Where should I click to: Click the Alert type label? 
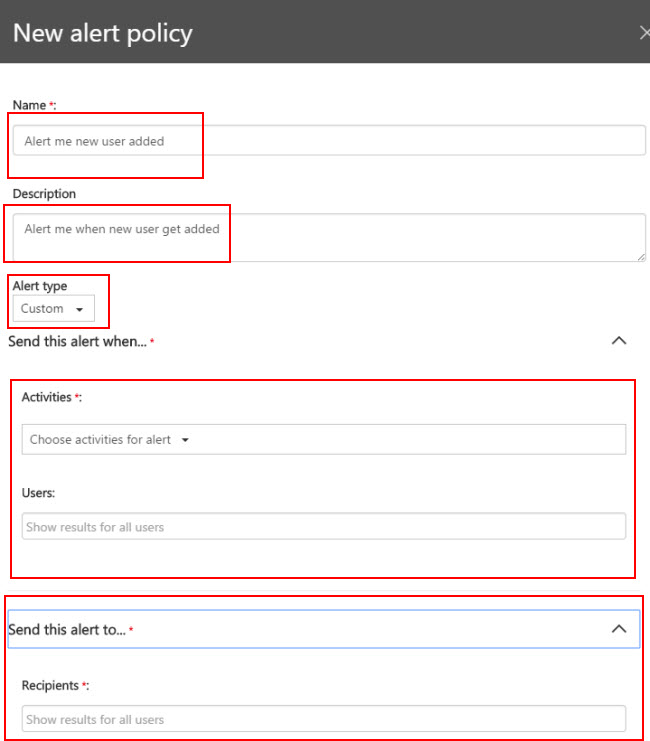40,286
